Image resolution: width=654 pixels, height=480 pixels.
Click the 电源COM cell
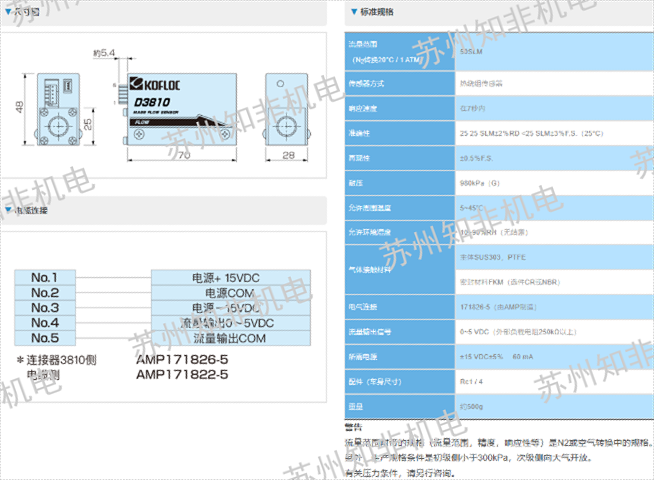click(231, 293)
